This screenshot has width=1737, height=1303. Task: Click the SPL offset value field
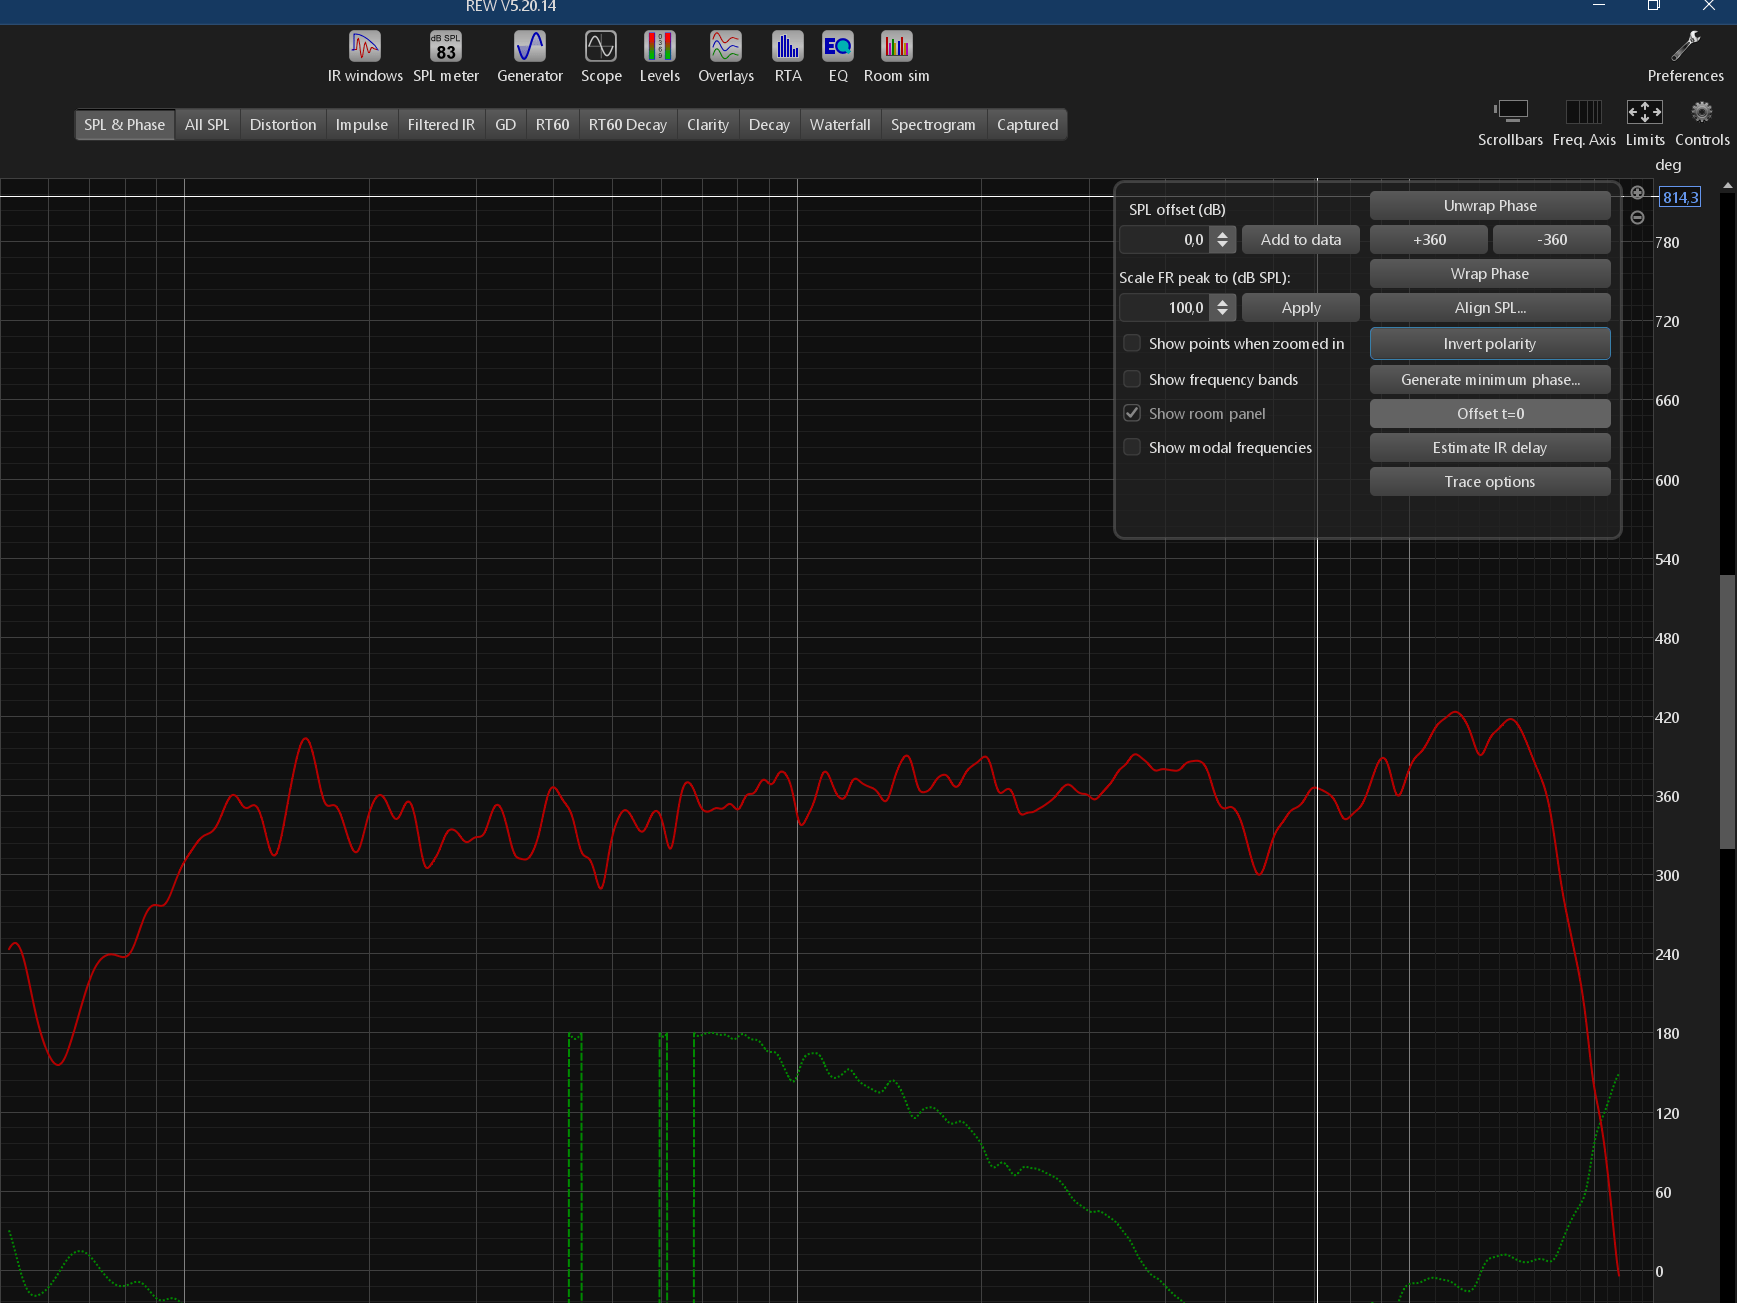click(1165, 240)
